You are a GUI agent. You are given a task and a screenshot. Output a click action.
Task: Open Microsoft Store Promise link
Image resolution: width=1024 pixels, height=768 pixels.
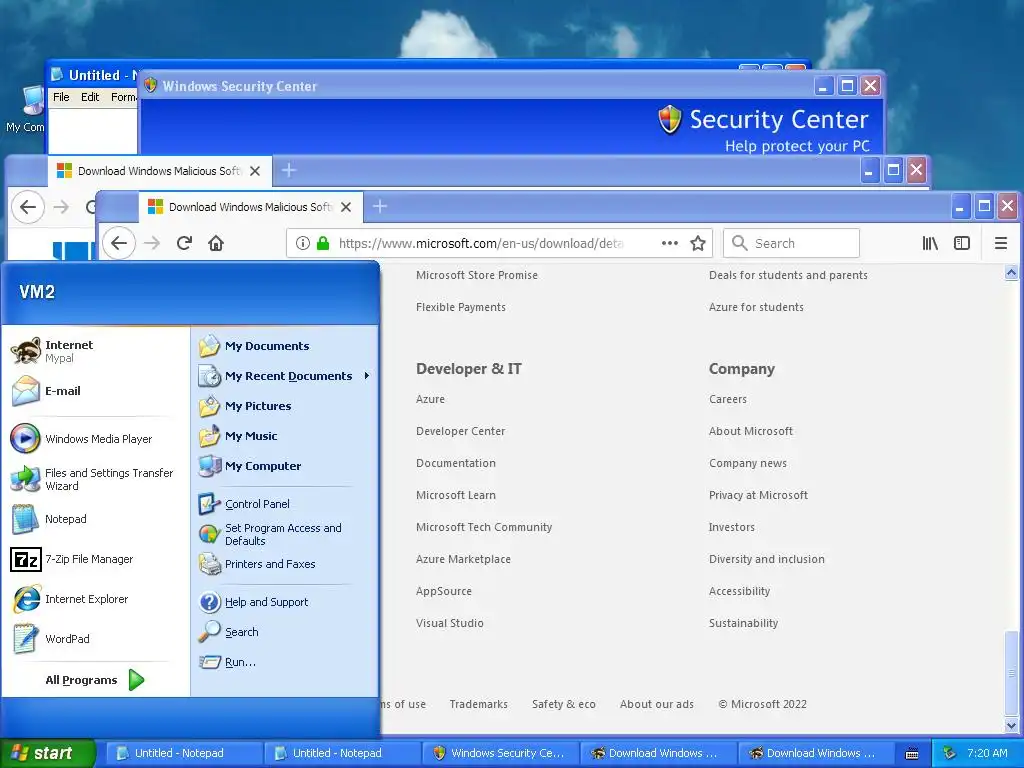tap(477, 275)
